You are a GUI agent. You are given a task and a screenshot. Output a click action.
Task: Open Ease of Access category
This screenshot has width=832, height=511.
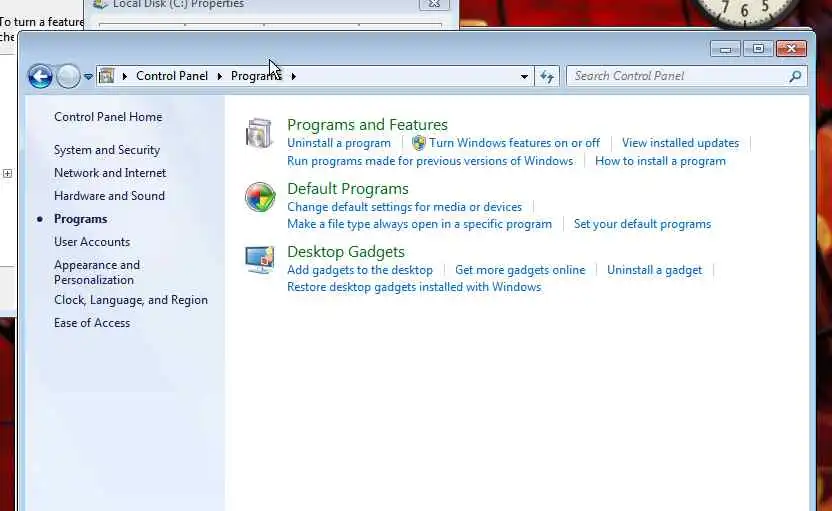[92, 323]
